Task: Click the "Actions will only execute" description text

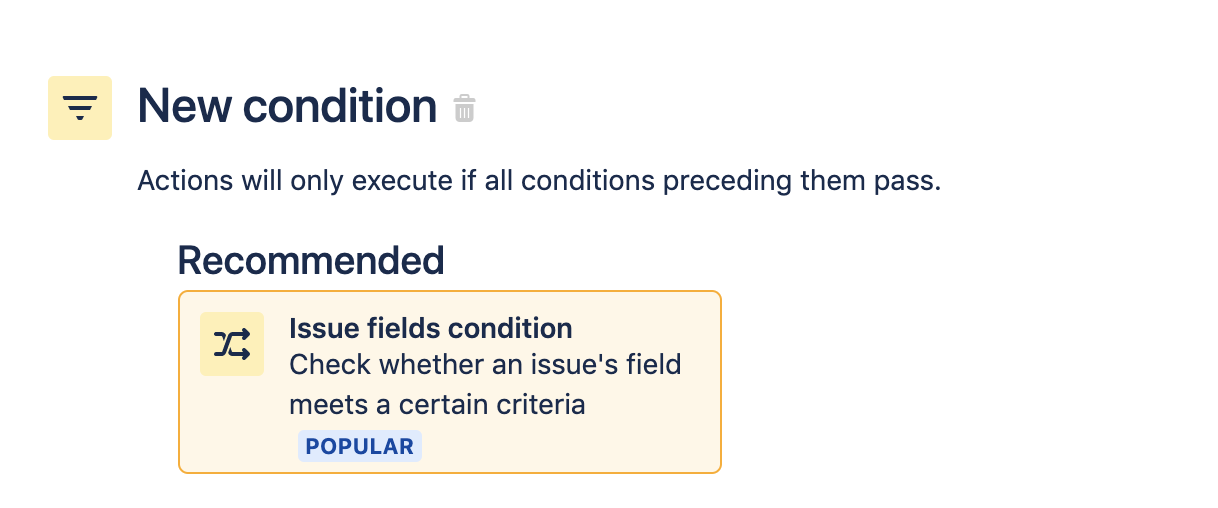Action: point(539,182)
